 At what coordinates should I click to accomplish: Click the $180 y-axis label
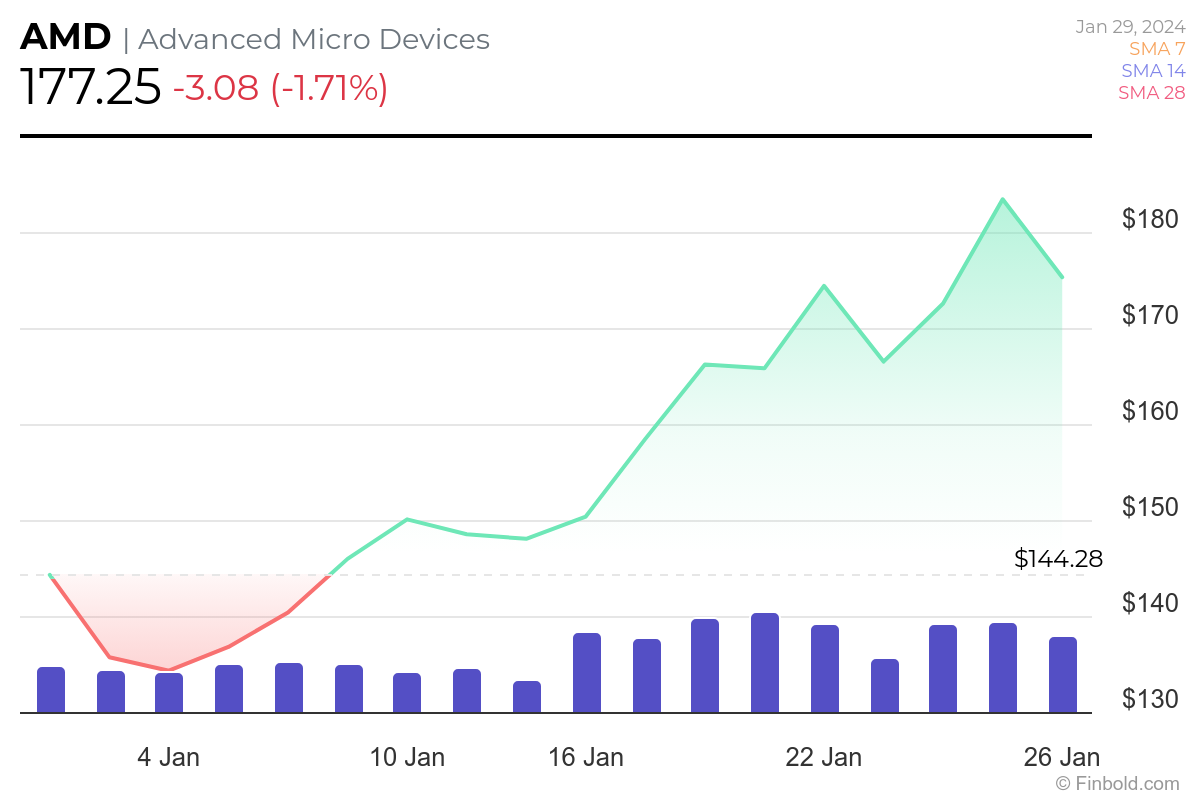tap(1150, 219)
